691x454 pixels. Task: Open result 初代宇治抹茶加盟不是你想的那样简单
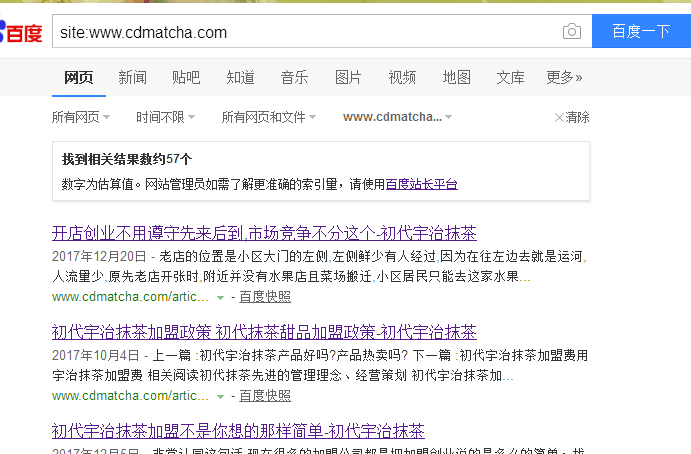pos(238,431)
